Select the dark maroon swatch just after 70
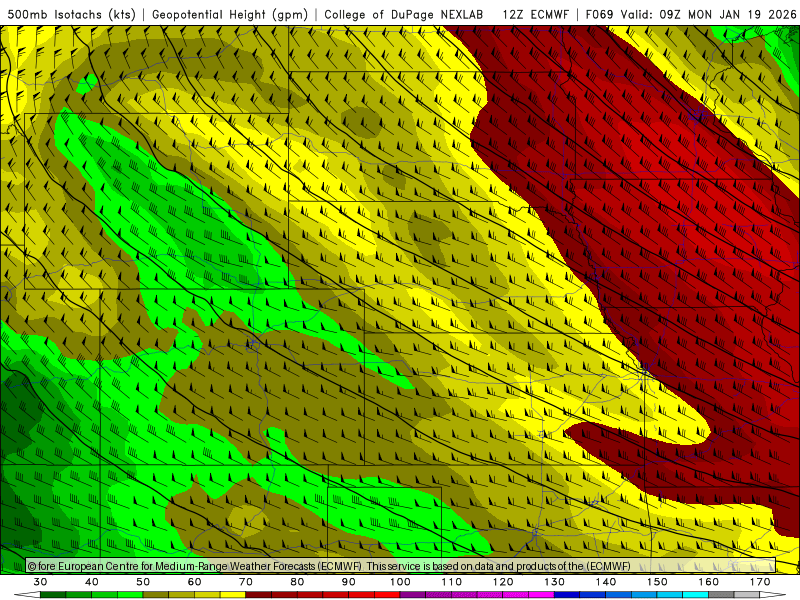The height and width of the screenshot is (600, 800). [259, 595]
